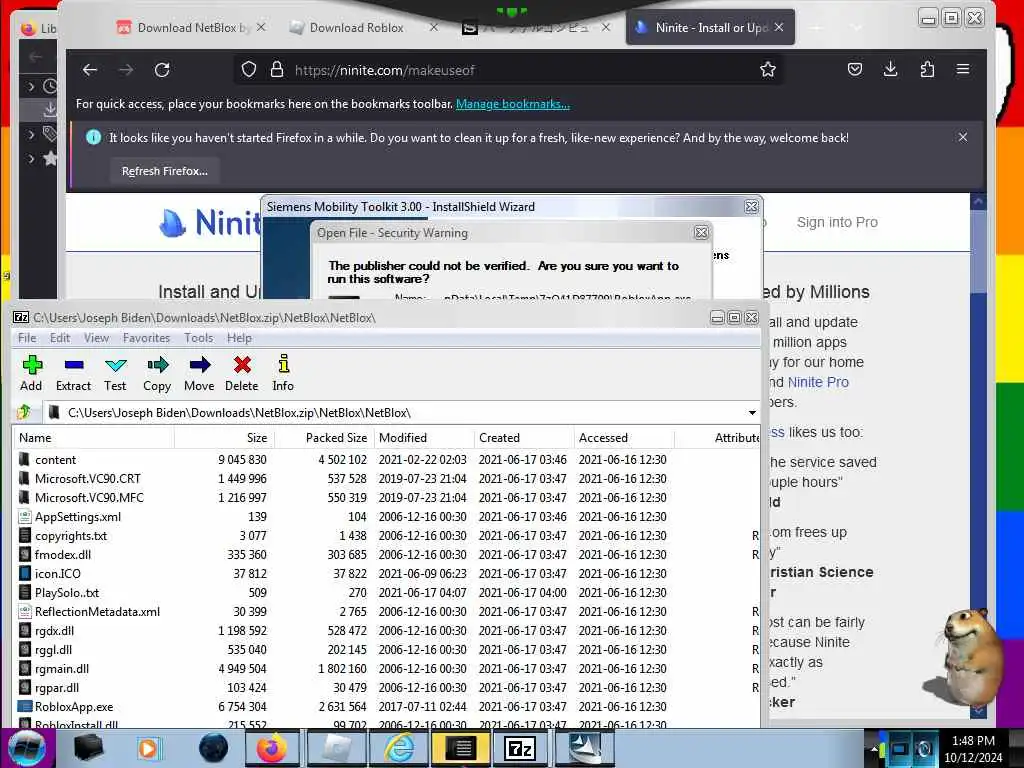Open the Ninite Pro link
1024x768 pixels.
click(x=818, y=382)
